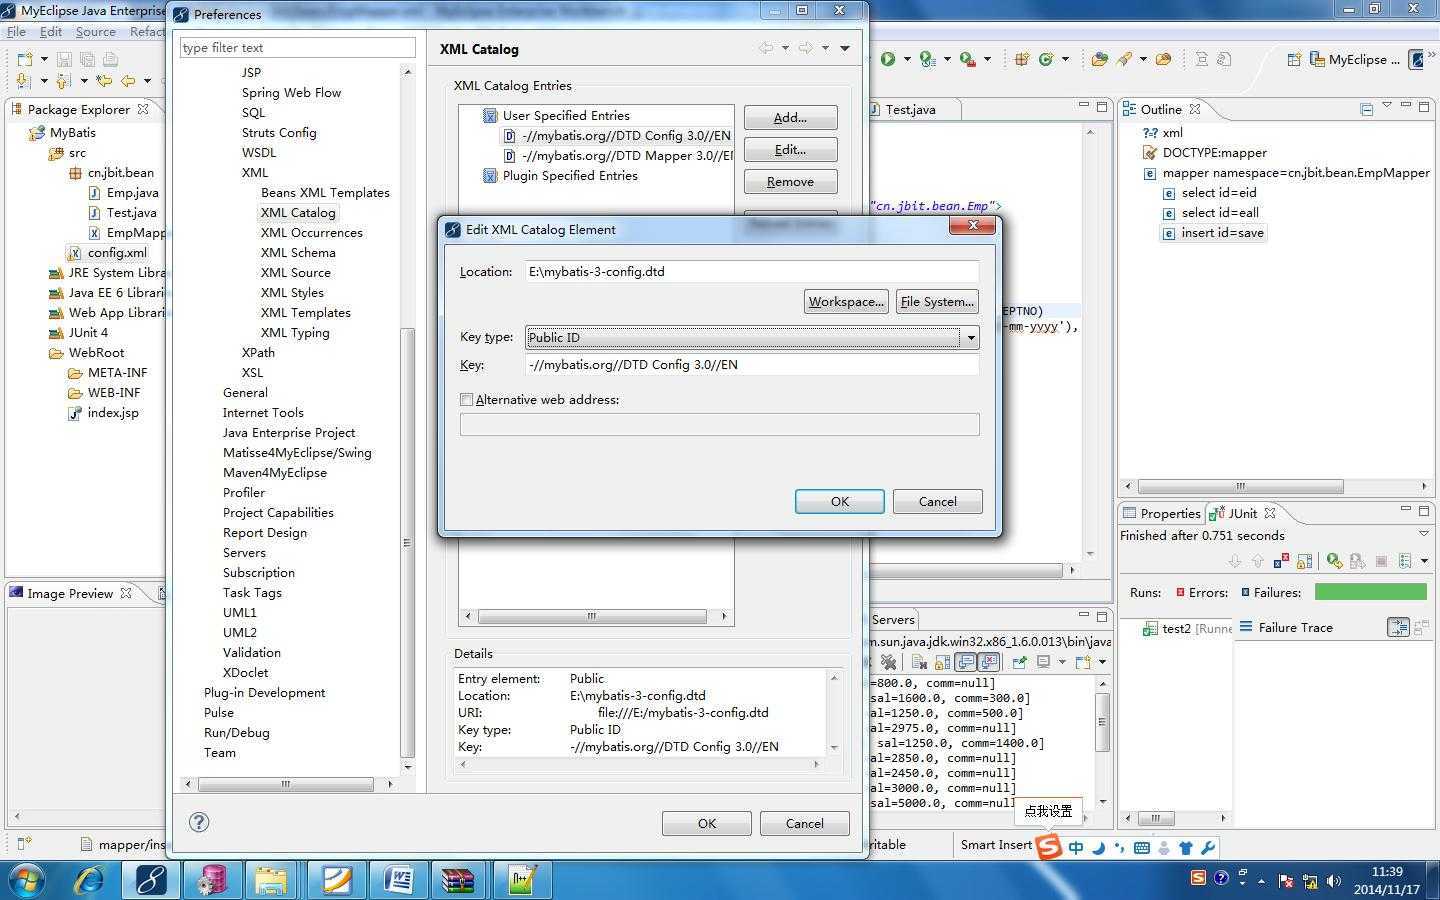Click the Remove All Terminated Launches icon in console
This screenshot has height=900, width=1440.
887,662
